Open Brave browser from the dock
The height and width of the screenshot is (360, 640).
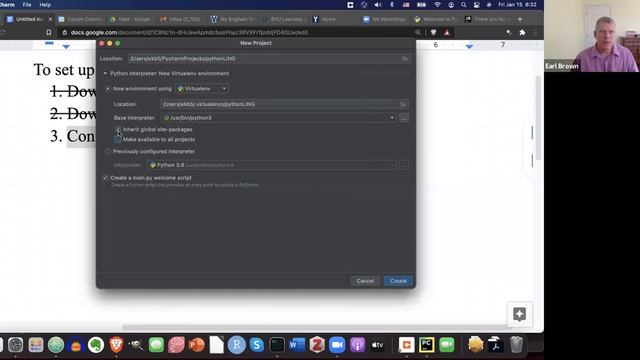pyautogui.click(x=116, y=345)
